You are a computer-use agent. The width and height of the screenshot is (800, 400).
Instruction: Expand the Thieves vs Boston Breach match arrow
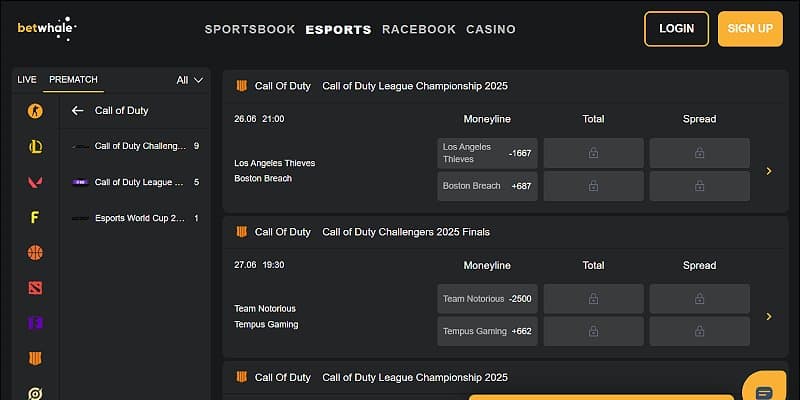tap(769, 171)
